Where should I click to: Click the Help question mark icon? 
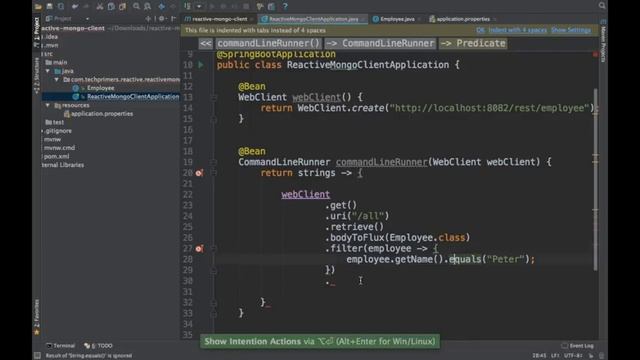(x=285, y=6)
